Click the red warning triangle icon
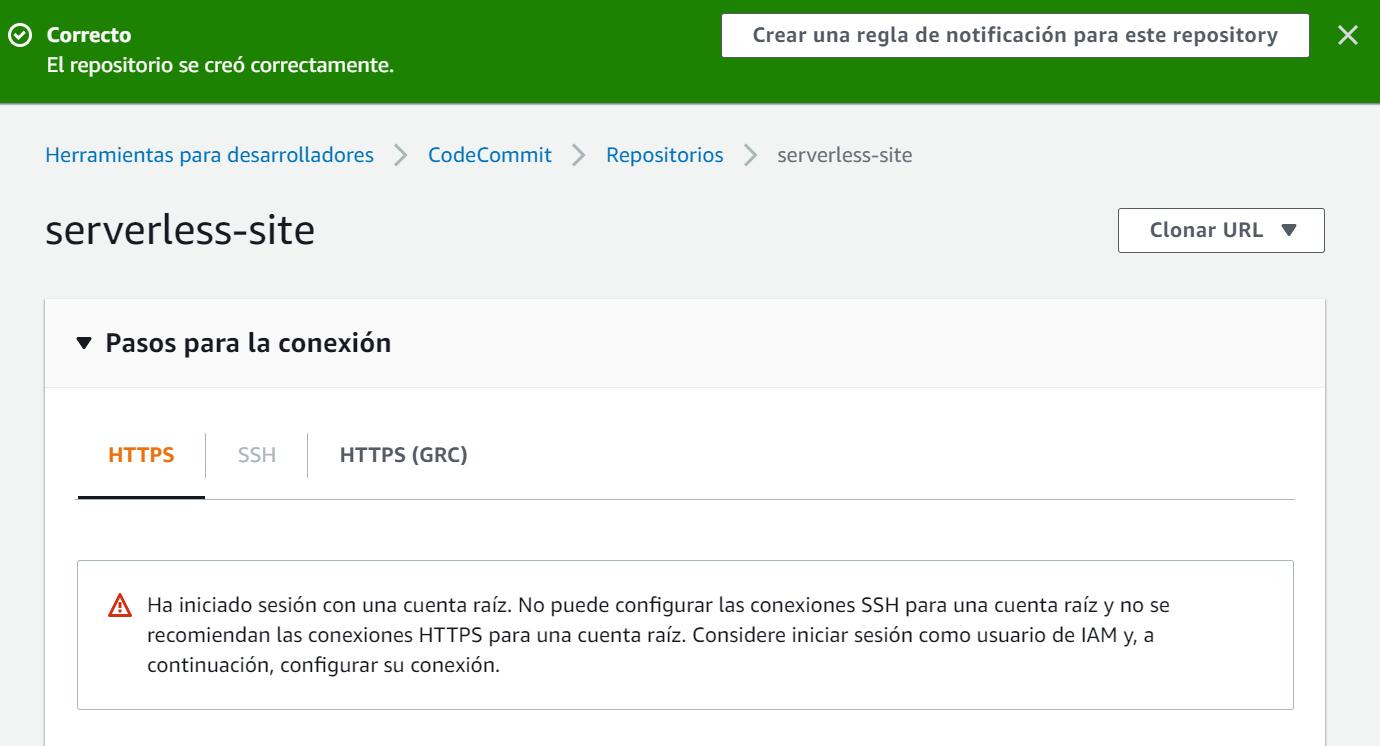Image resolution: width=1380 pixels, height=746 pixels. [120, 605]
